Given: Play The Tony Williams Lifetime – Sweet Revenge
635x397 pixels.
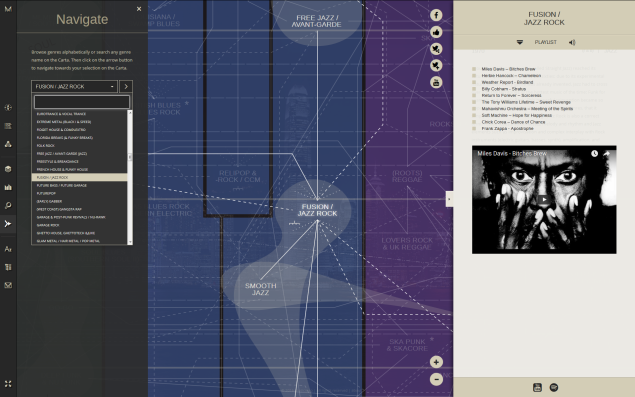Looking at the screenshot, I should point(526,102).
